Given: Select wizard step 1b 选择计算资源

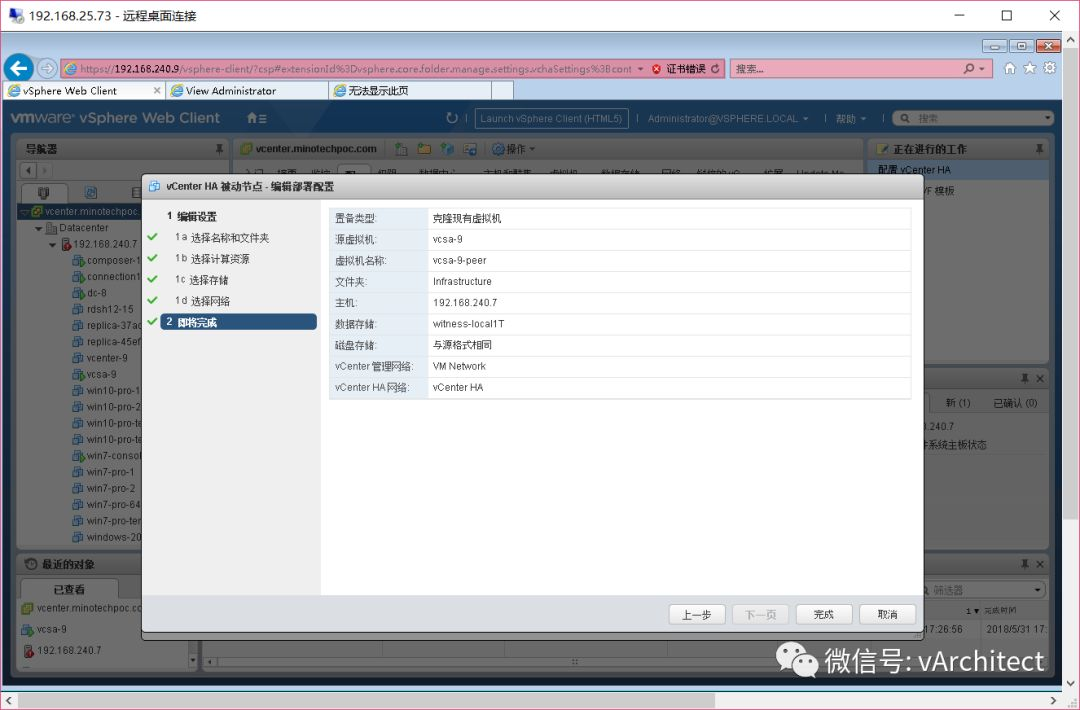Looking at the screenshot, I should pos(212,259).
